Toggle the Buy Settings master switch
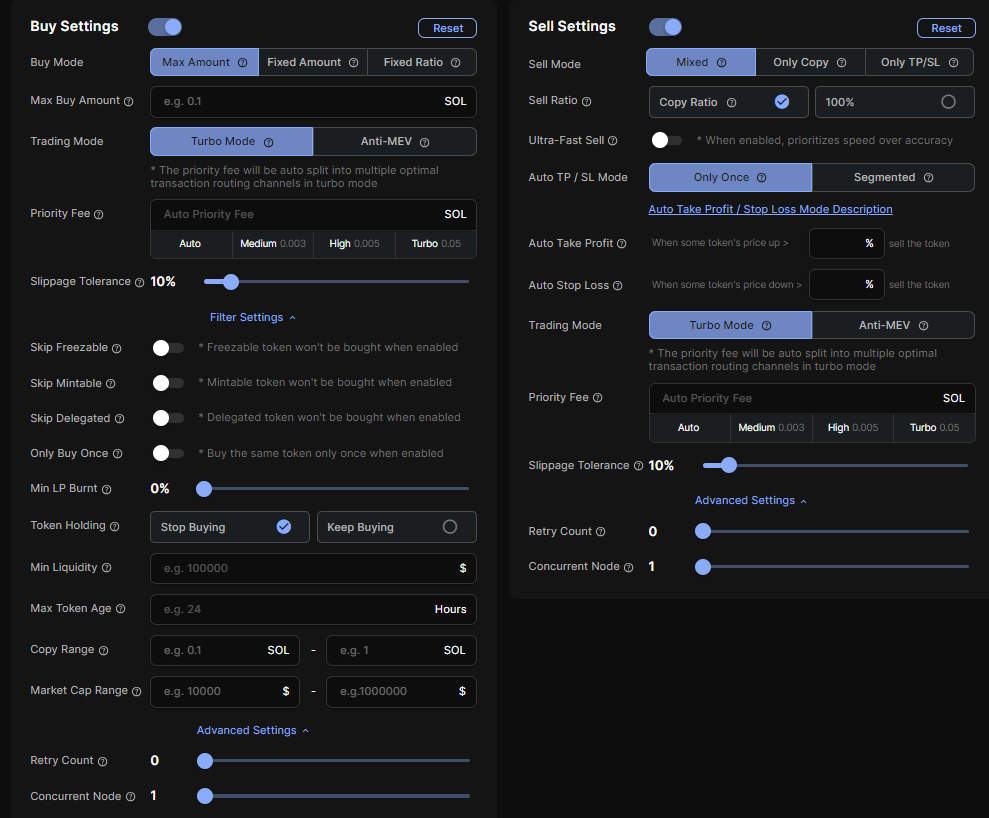 click(165, 27)
